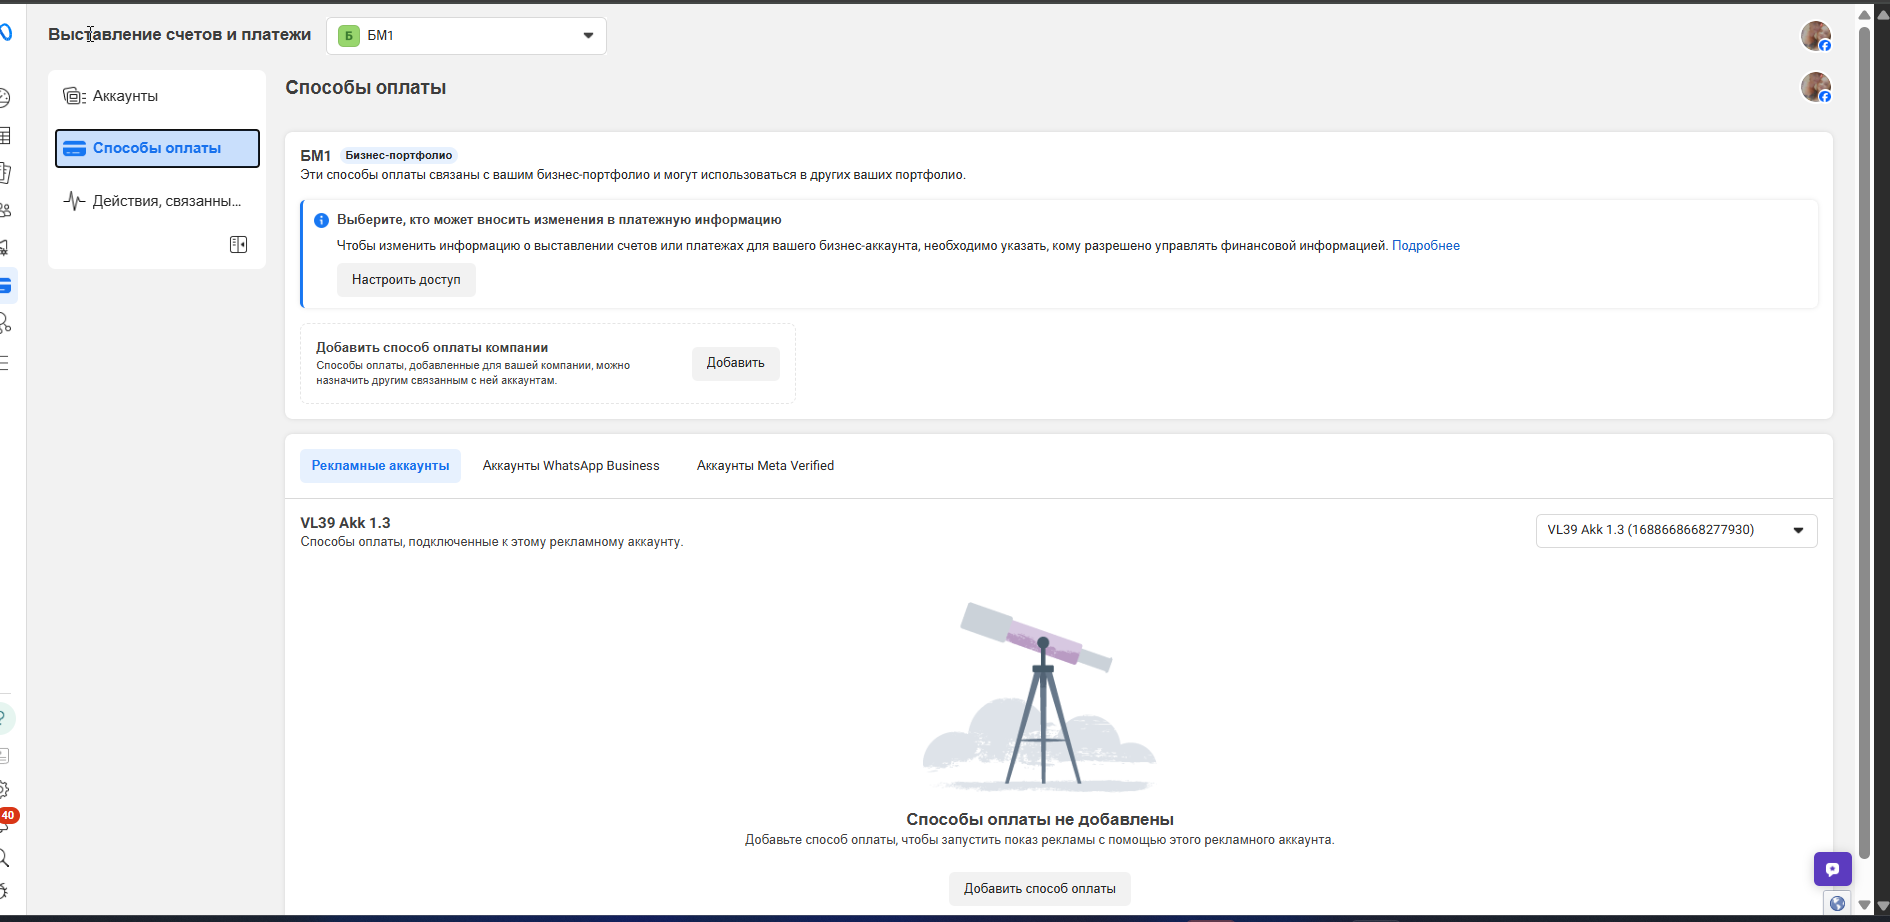Open the hamburger all-tools icon

[x=4, y=362]
